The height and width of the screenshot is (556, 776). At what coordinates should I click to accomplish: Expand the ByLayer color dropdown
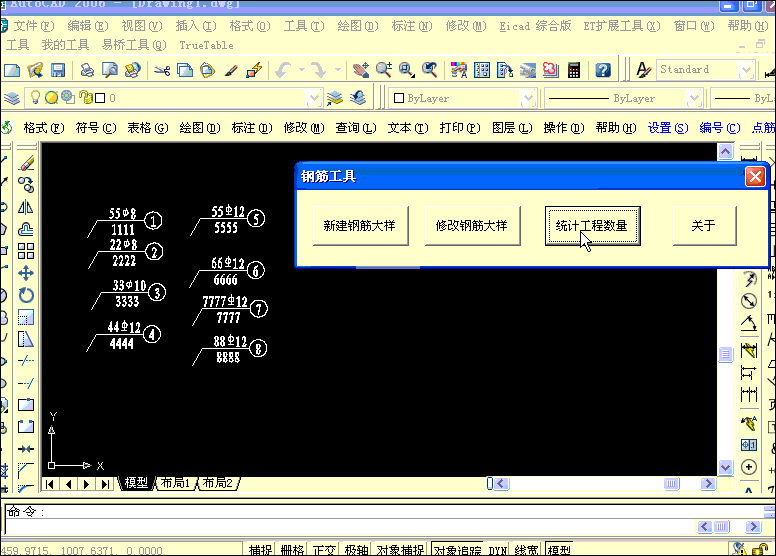[x=528, y=98]
